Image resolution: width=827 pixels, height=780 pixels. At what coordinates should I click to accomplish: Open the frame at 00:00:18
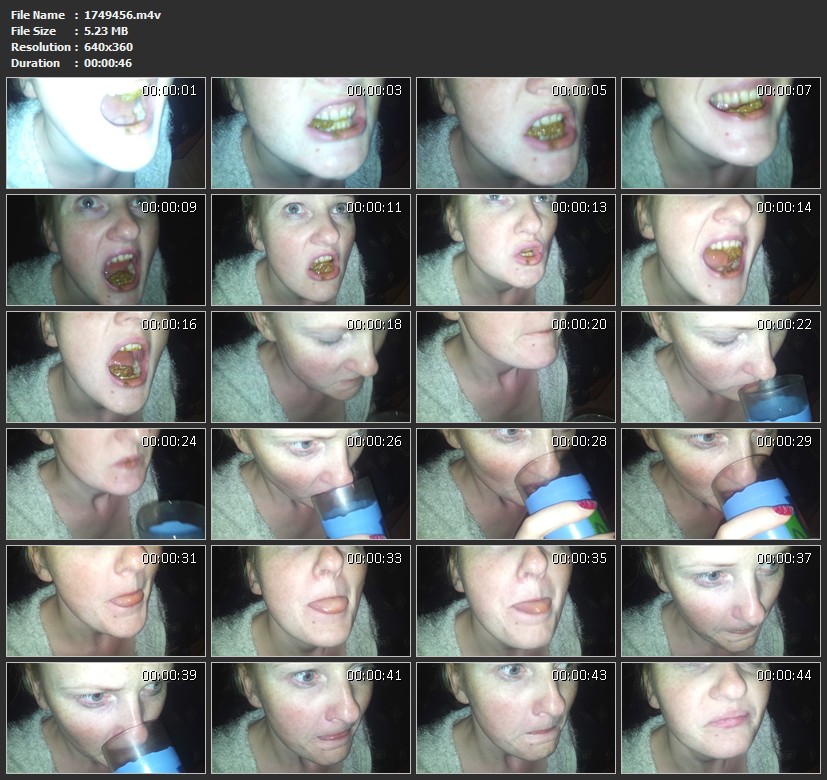click(x=311, y=367)
